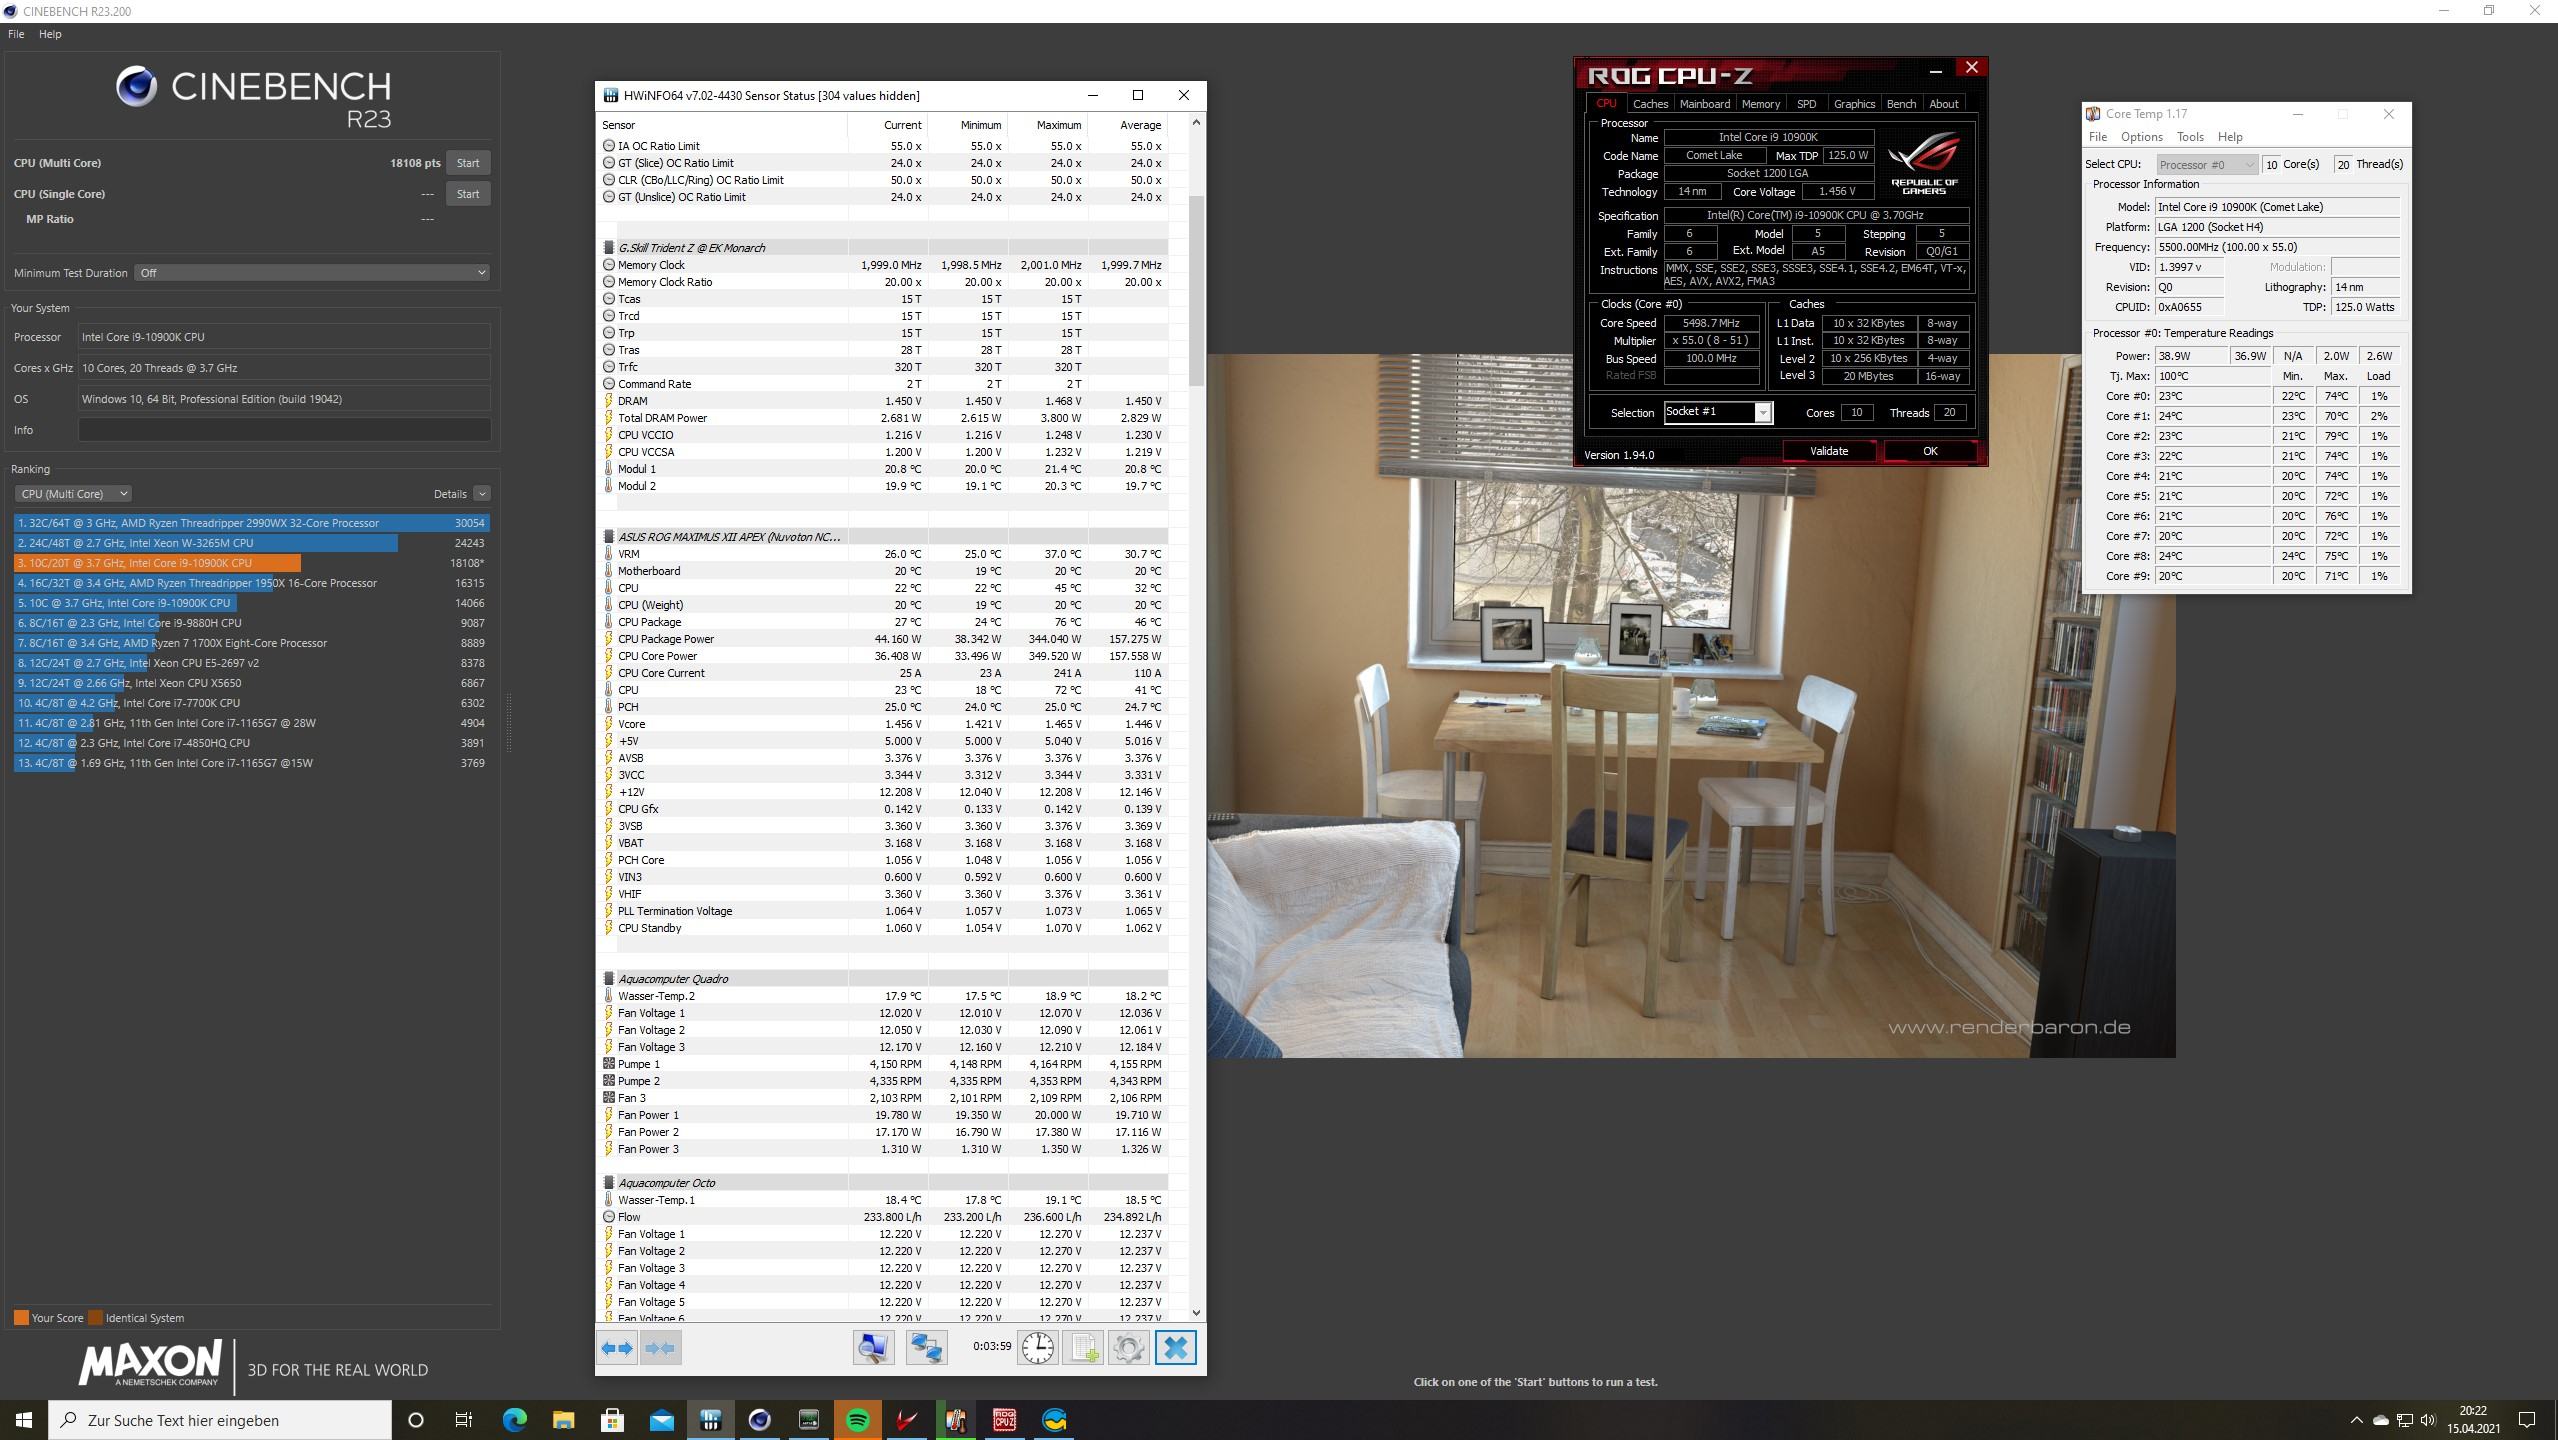Screen dimensions: 2558x1440
Task: Start the CPU (Single Core) test
Action: pos(467,194)
